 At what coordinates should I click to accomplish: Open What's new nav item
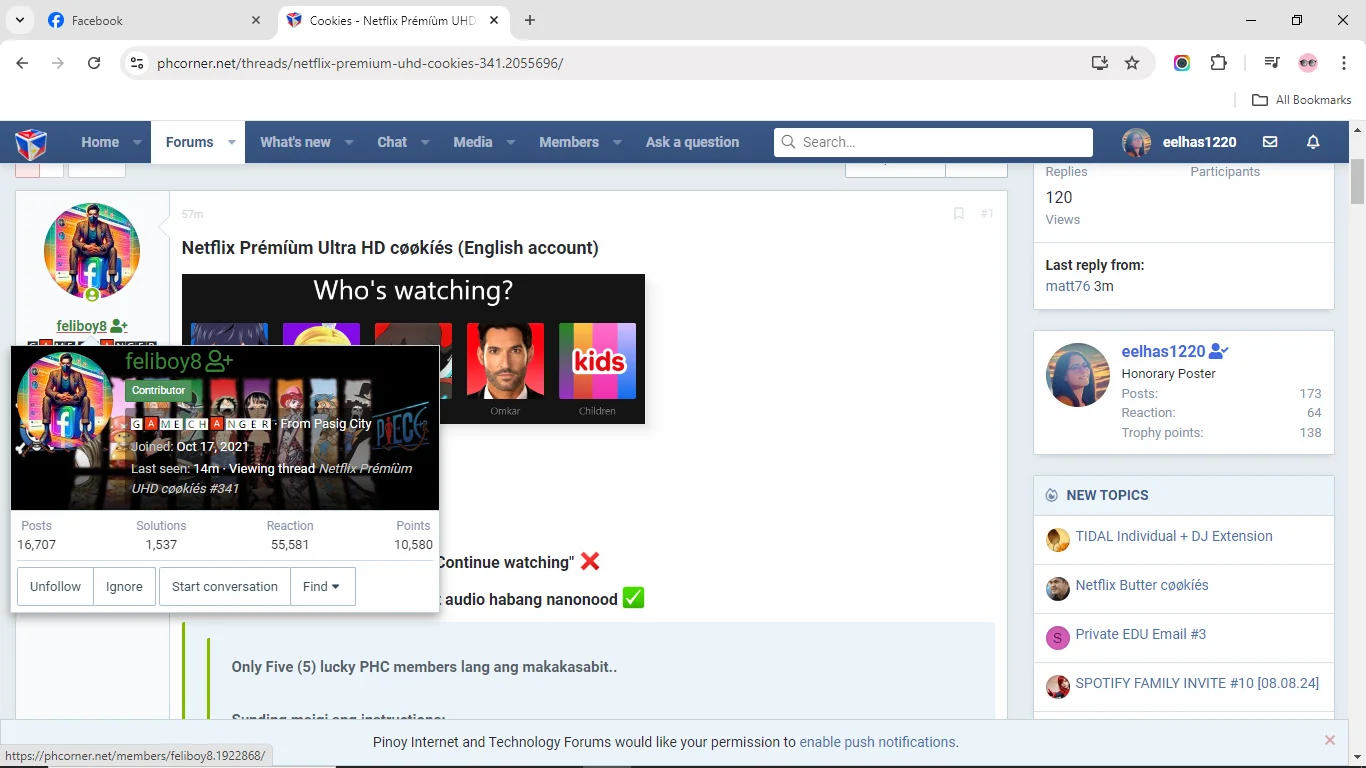click(x=295, y=142)
